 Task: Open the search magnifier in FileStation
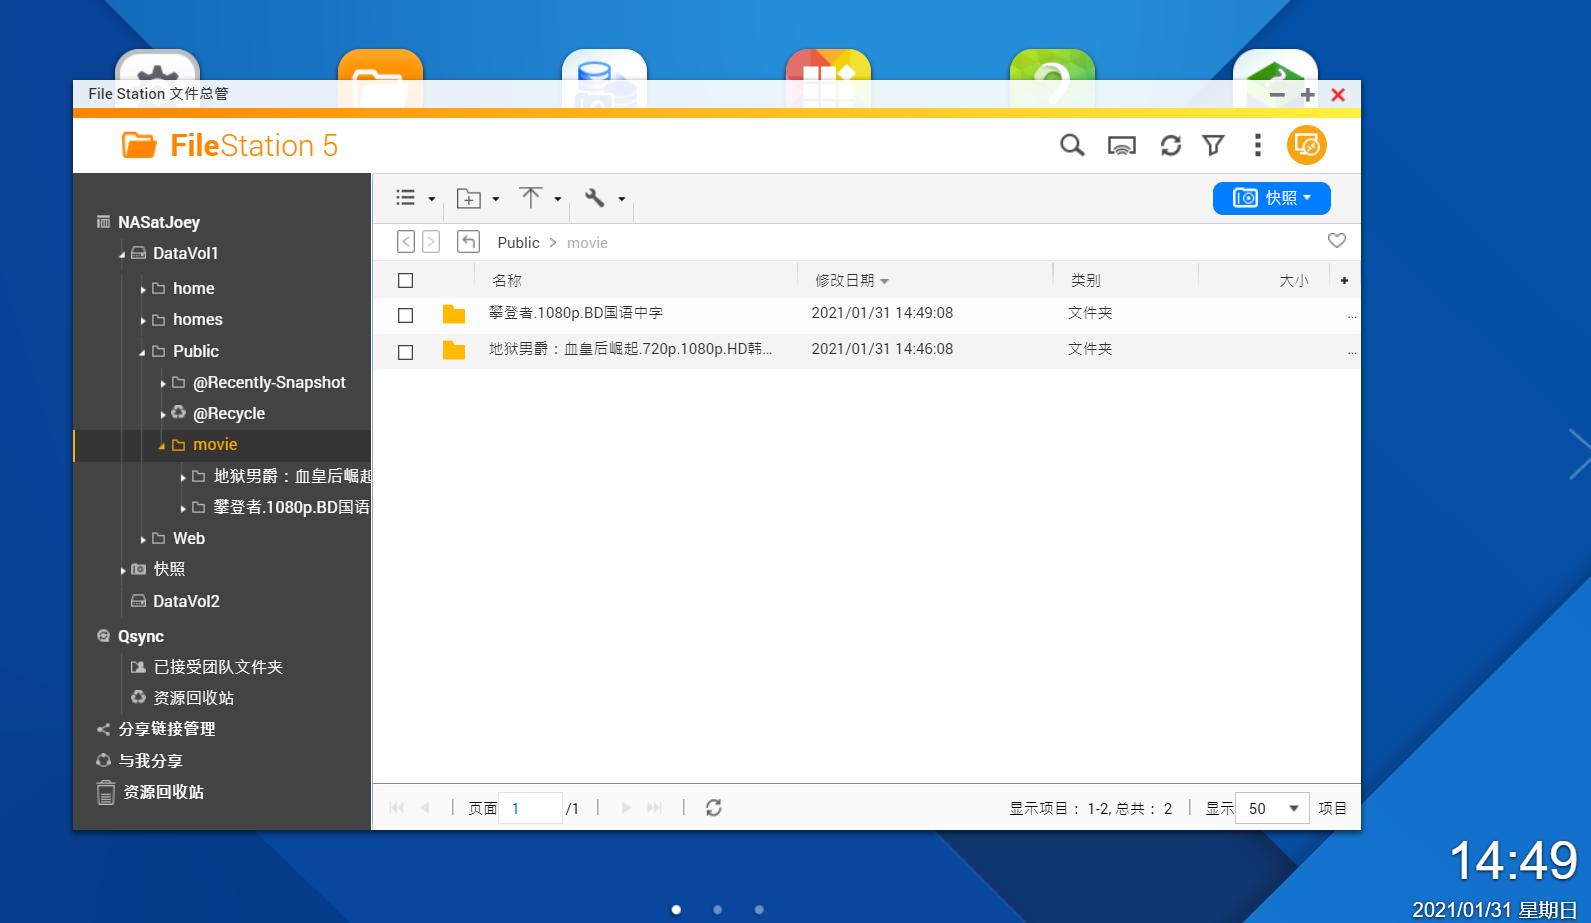pyautogui.click(x=1072, y=146)
